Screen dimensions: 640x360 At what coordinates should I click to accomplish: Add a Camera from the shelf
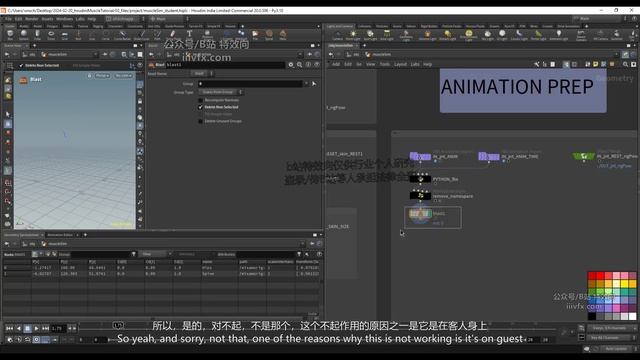(x=337, y=35)
